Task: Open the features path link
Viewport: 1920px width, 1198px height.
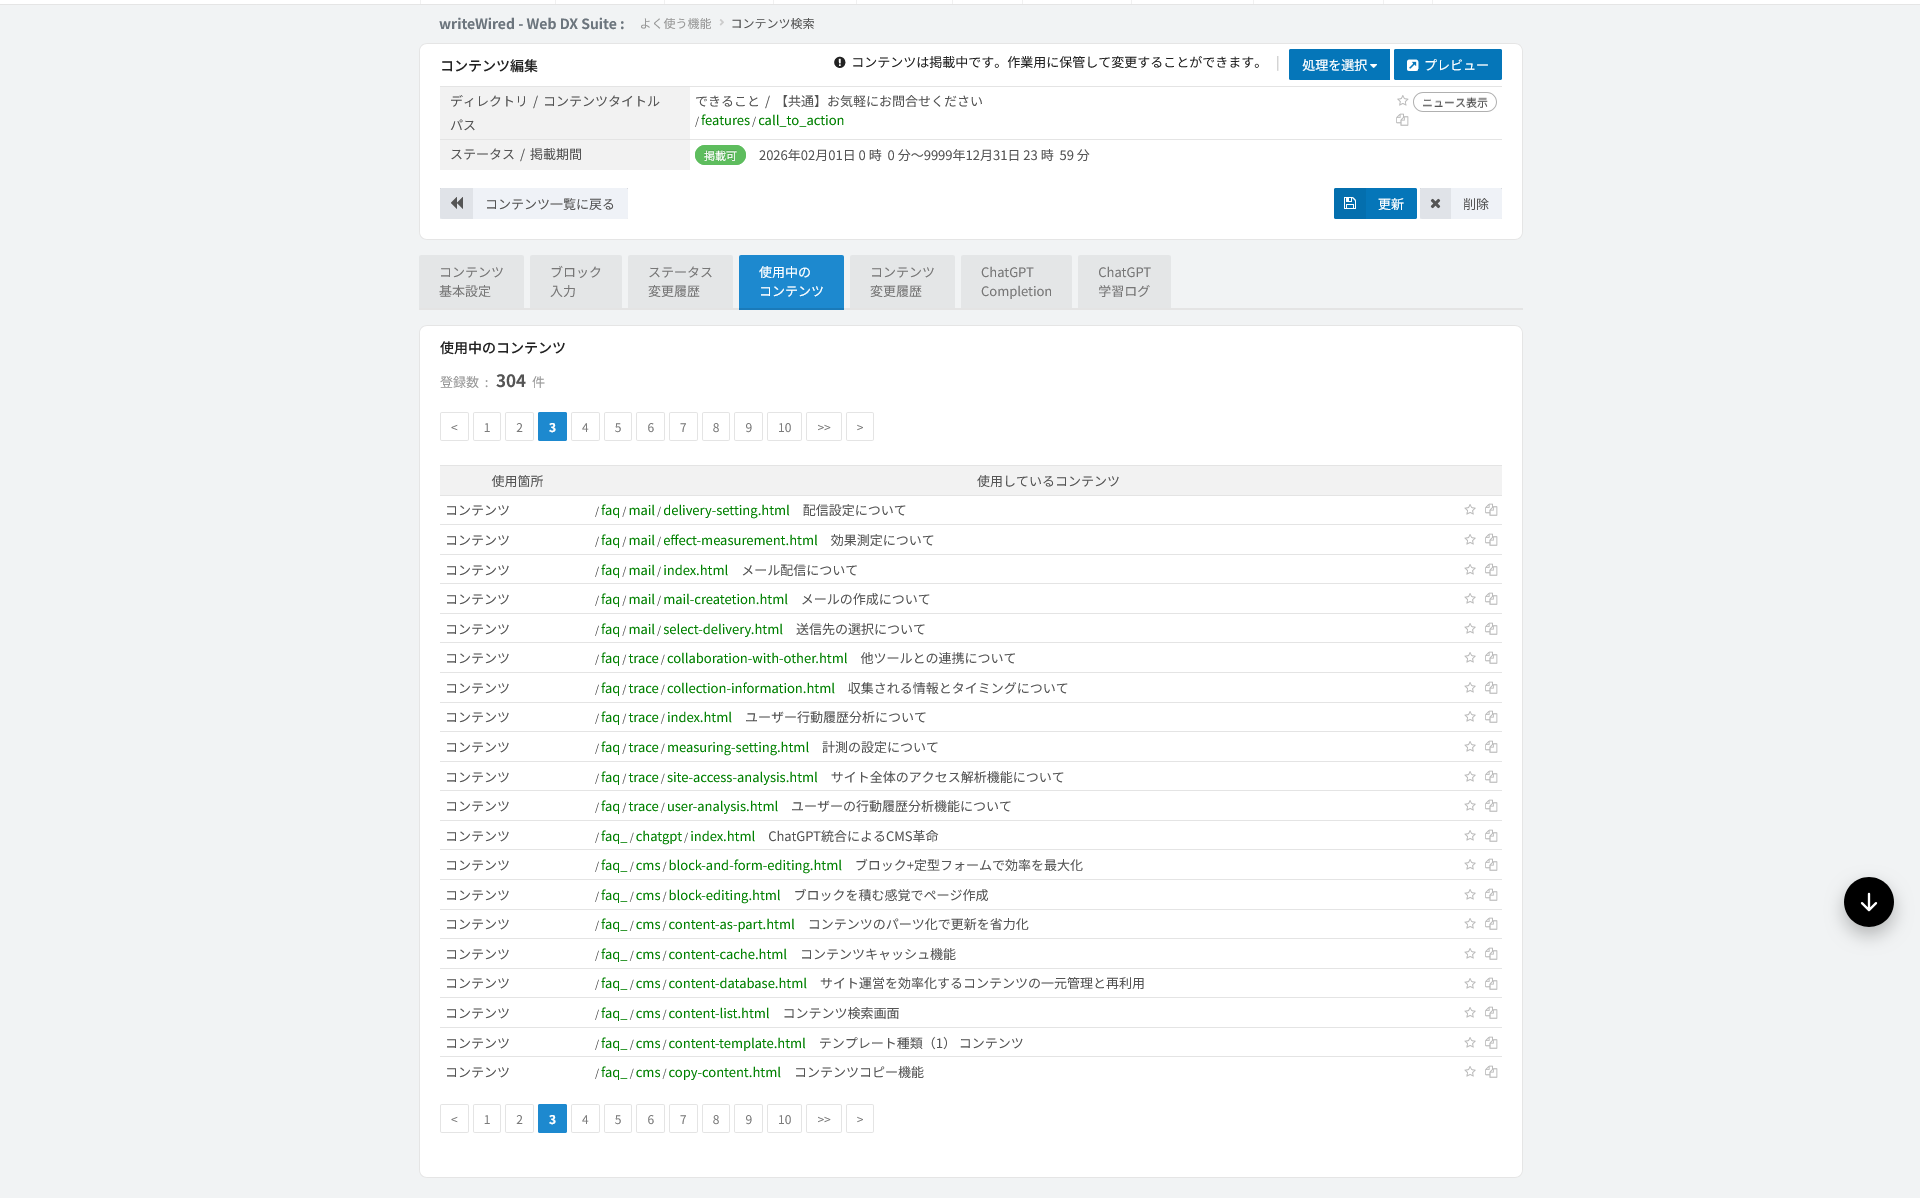Action: 725,120
